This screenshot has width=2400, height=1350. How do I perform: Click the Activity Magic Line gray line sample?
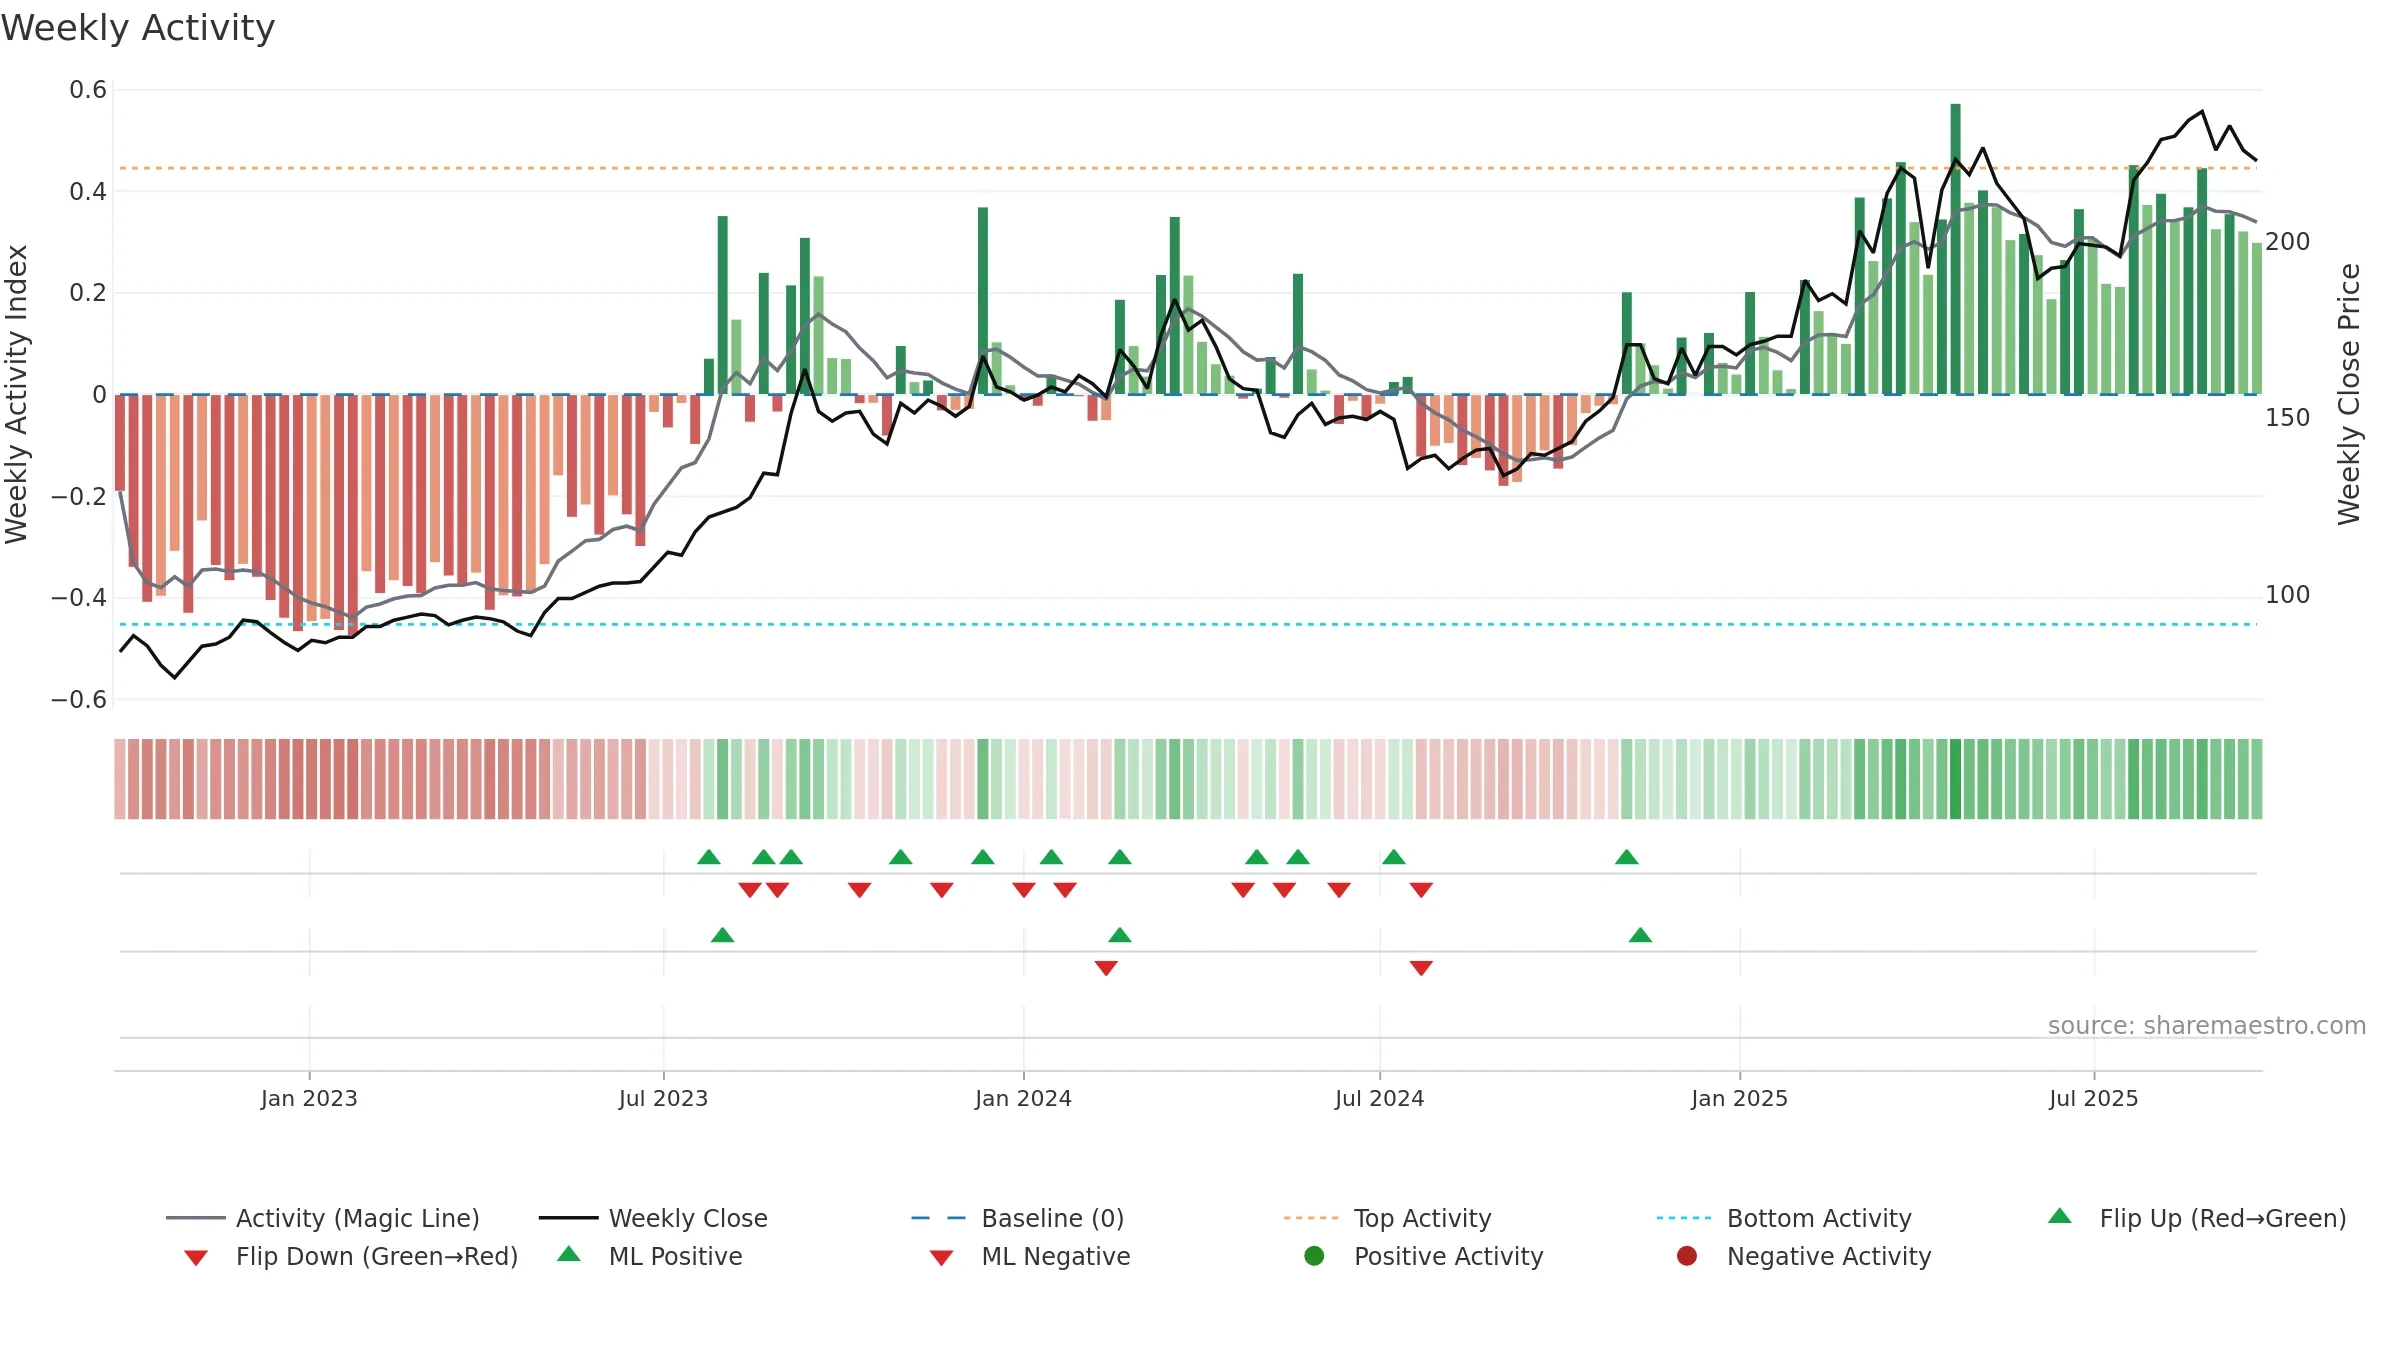195,1218
